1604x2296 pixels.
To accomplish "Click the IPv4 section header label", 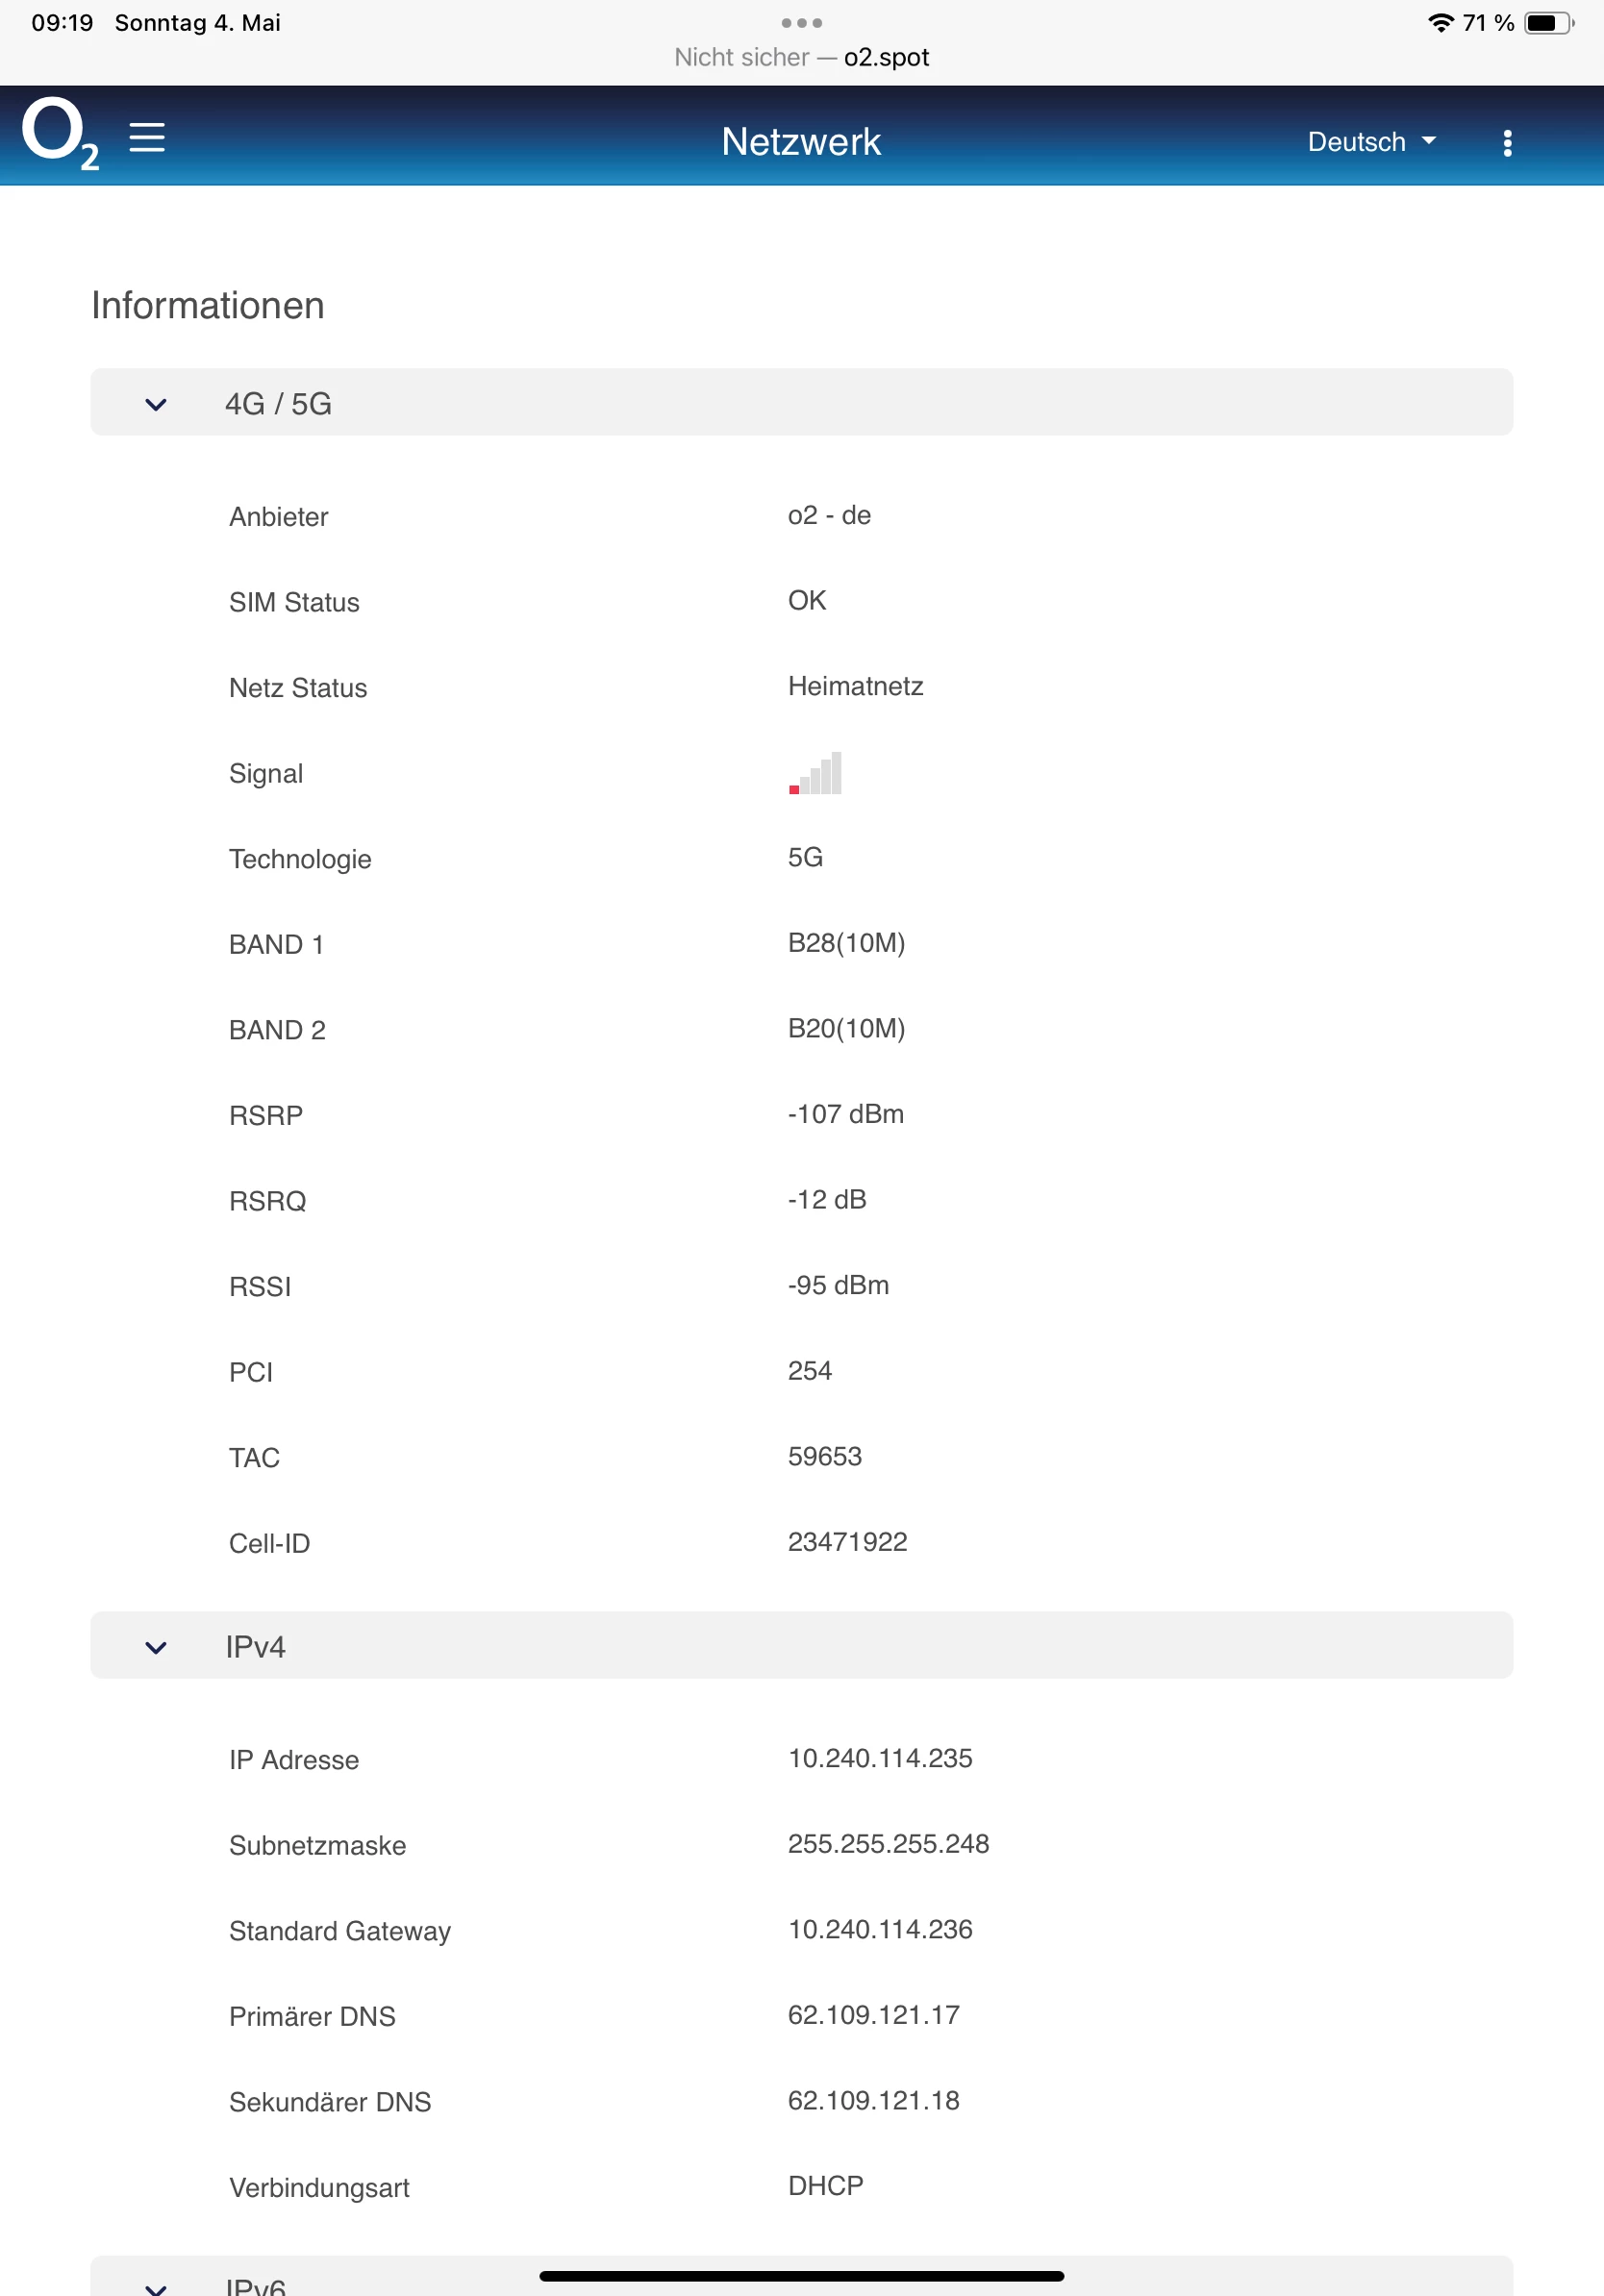I will 255,1647.
